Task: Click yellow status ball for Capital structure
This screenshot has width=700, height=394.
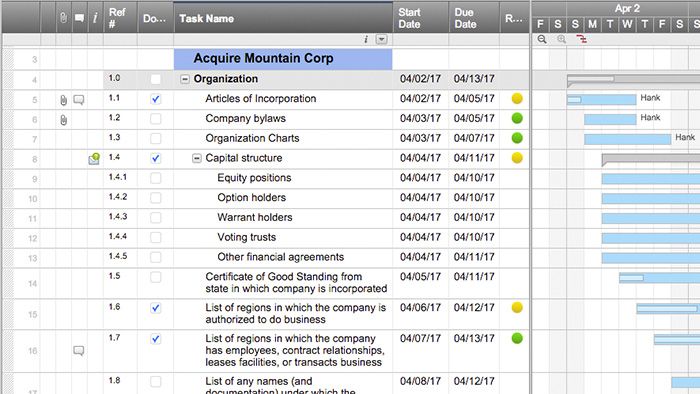Action: [x=517, y=158]
